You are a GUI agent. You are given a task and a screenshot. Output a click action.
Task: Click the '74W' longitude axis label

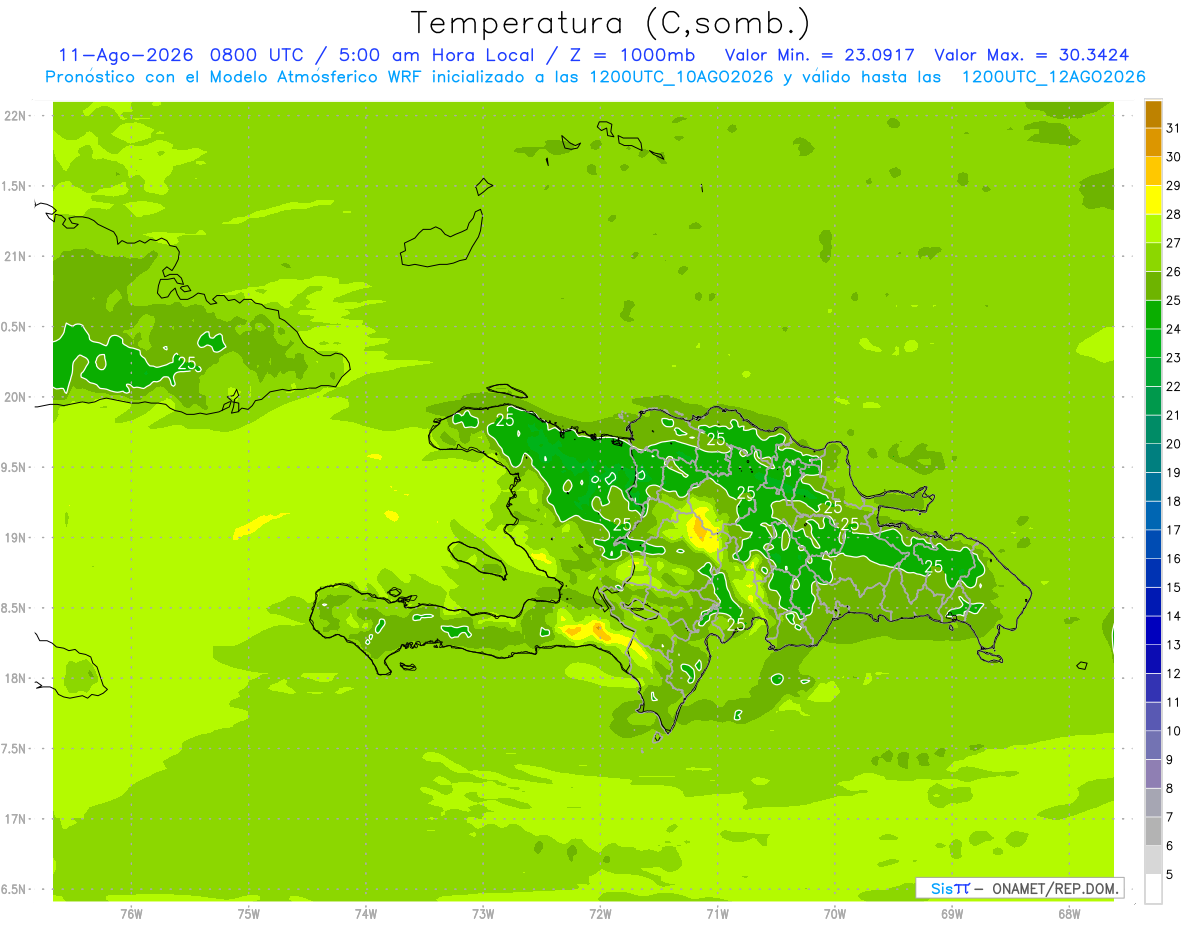[x=366, y=913]
